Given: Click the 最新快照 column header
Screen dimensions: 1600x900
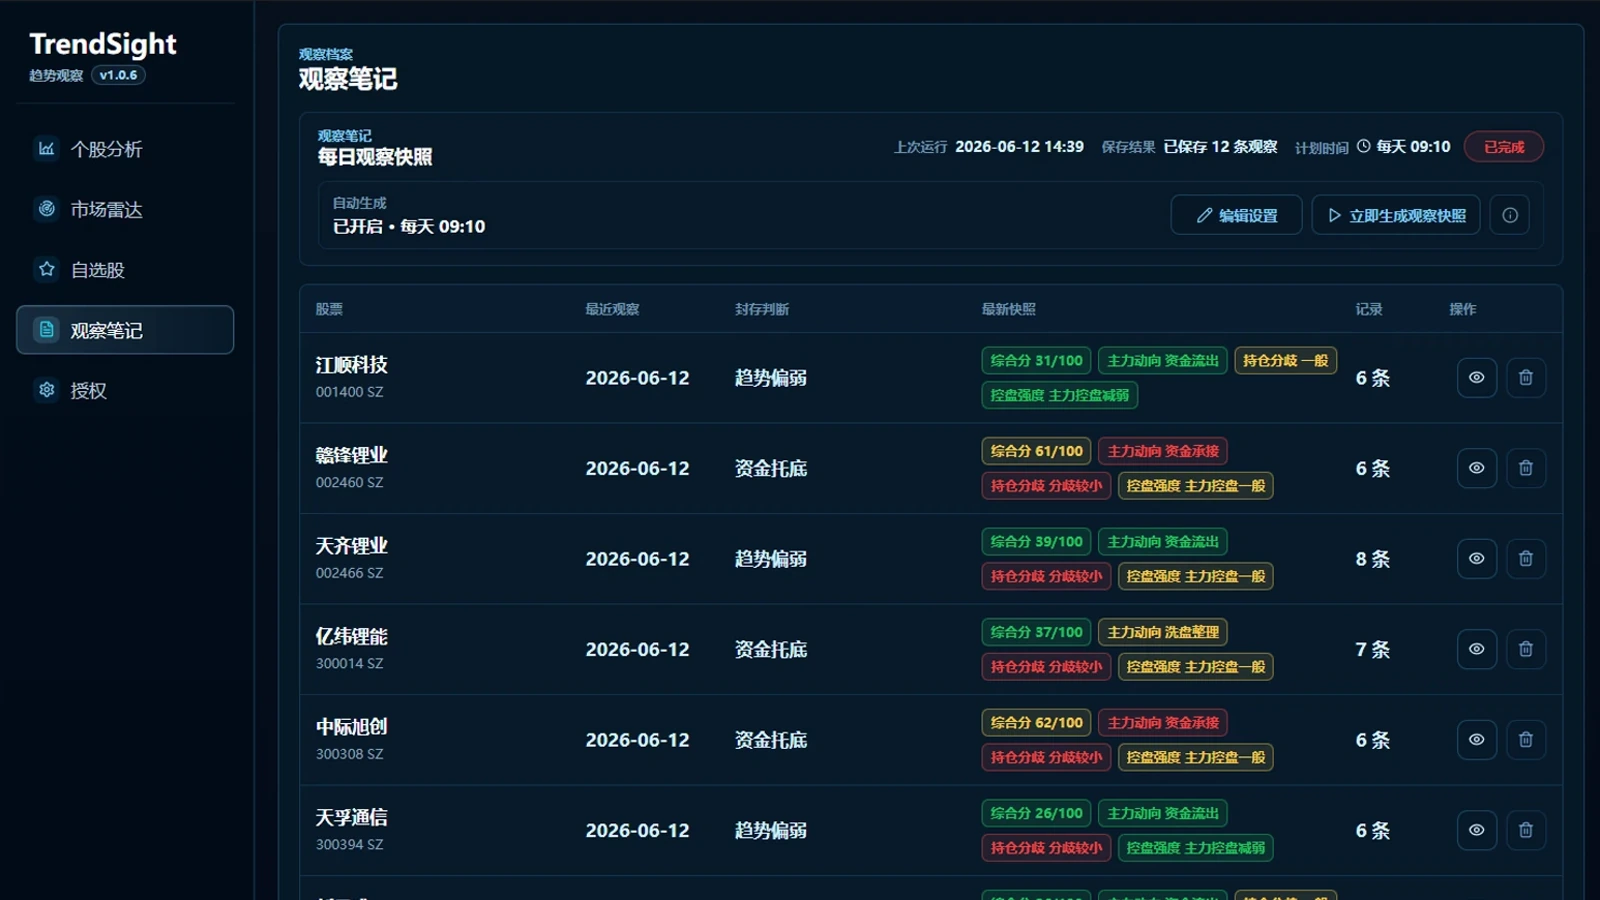Looking at the screenshot, I should 1008,309.
